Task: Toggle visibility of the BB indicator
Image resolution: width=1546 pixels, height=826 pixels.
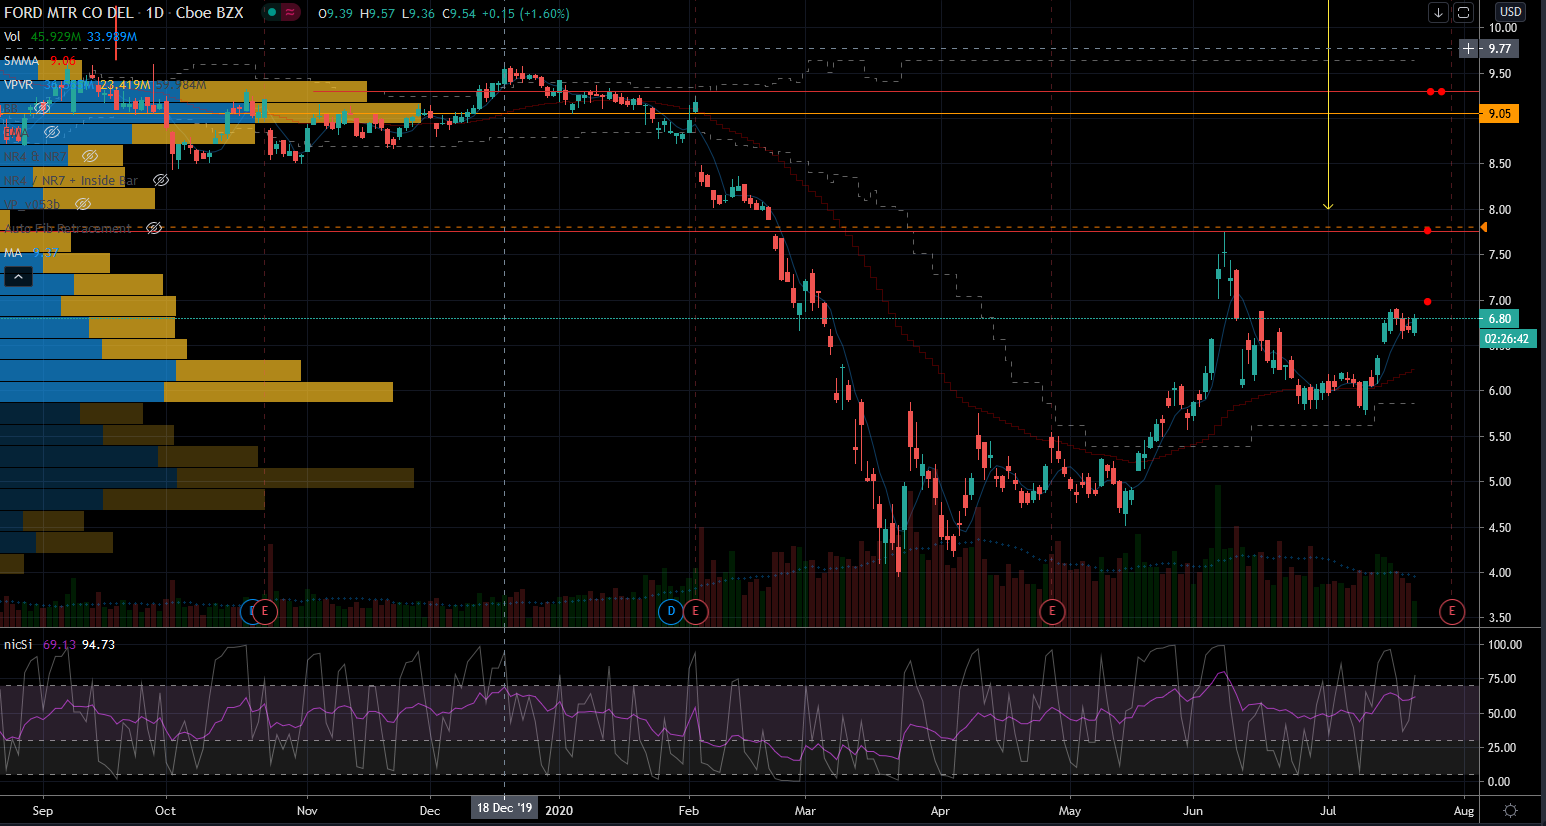Action: (42, 108)
